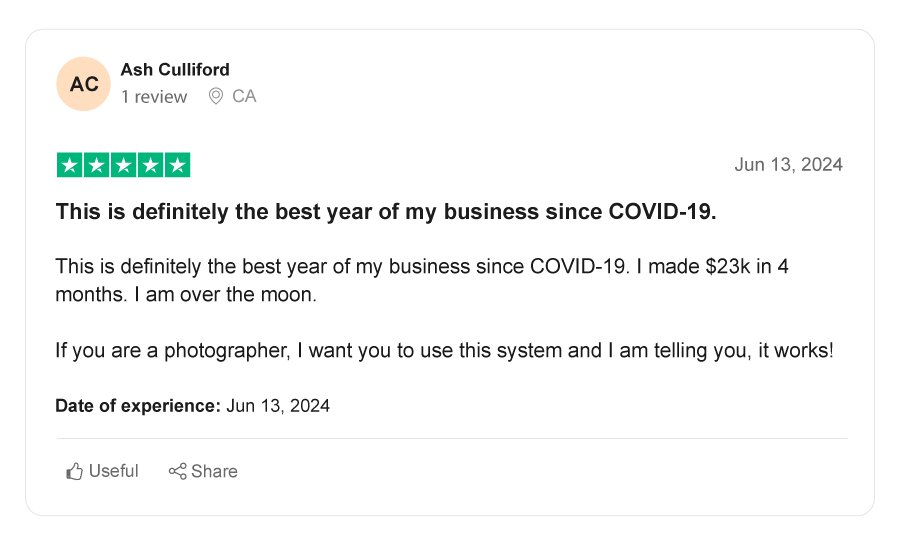Click the fourth green rating star
This screenshot has width=899, height=544.
coord(150,165)
